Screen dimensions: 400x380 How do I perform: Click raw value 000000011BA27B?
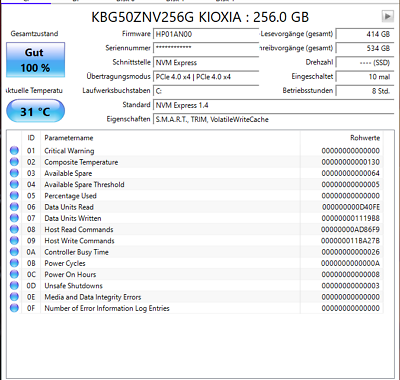coord(351,241)
